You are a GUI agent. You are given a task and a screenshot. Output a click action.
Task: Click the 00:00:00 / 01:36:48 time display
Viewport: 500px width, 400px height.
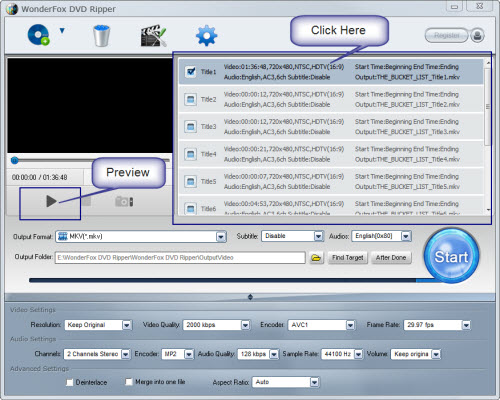click(39, 177)
